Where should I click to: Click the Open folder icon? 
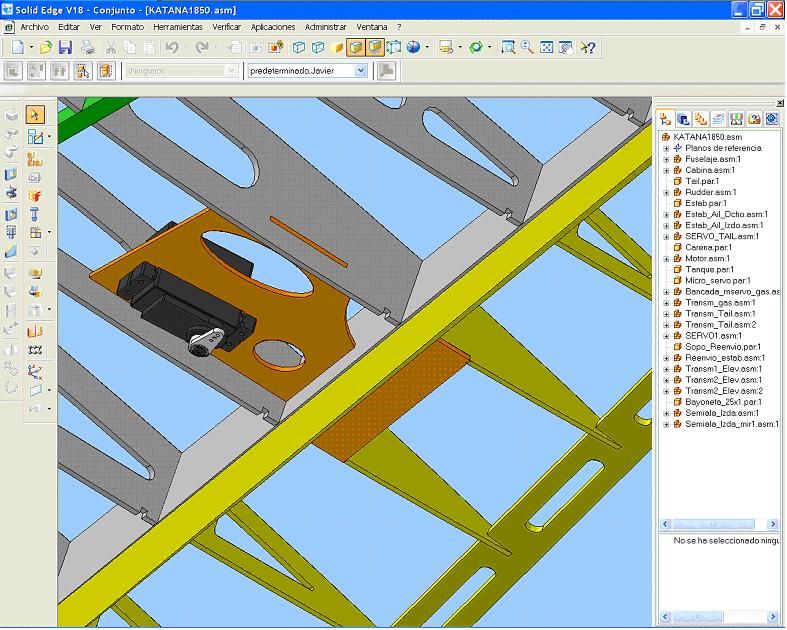coord(46,47)
